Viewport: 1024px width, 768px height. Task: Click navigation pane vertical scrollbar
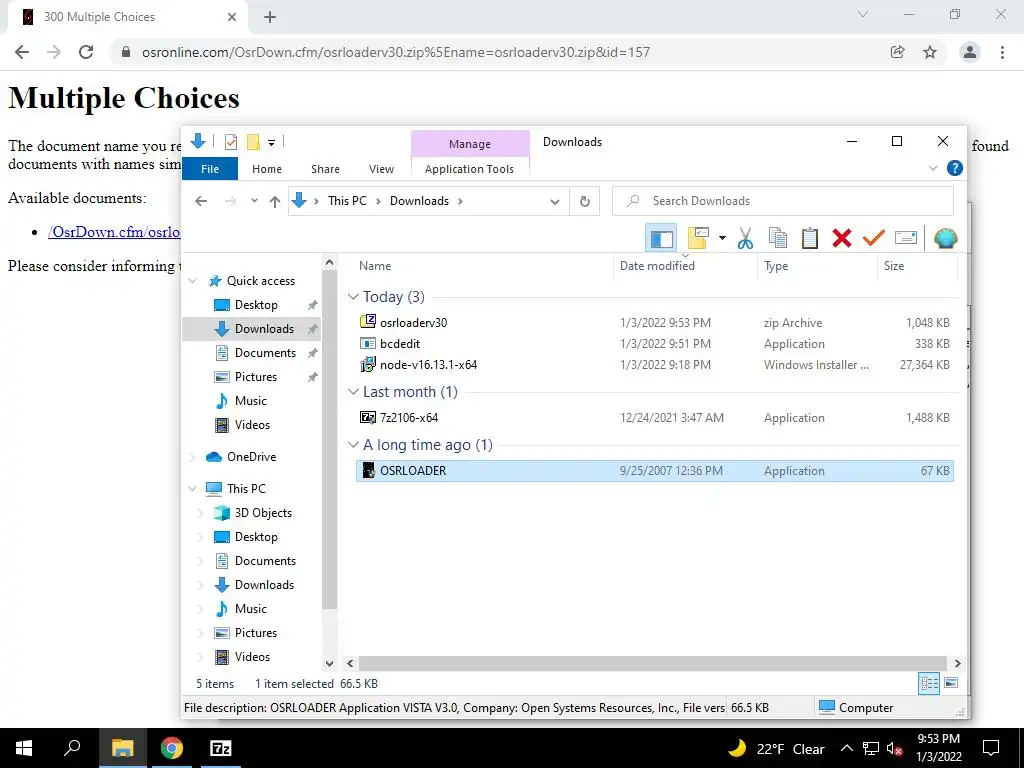(x=330, y=439)
